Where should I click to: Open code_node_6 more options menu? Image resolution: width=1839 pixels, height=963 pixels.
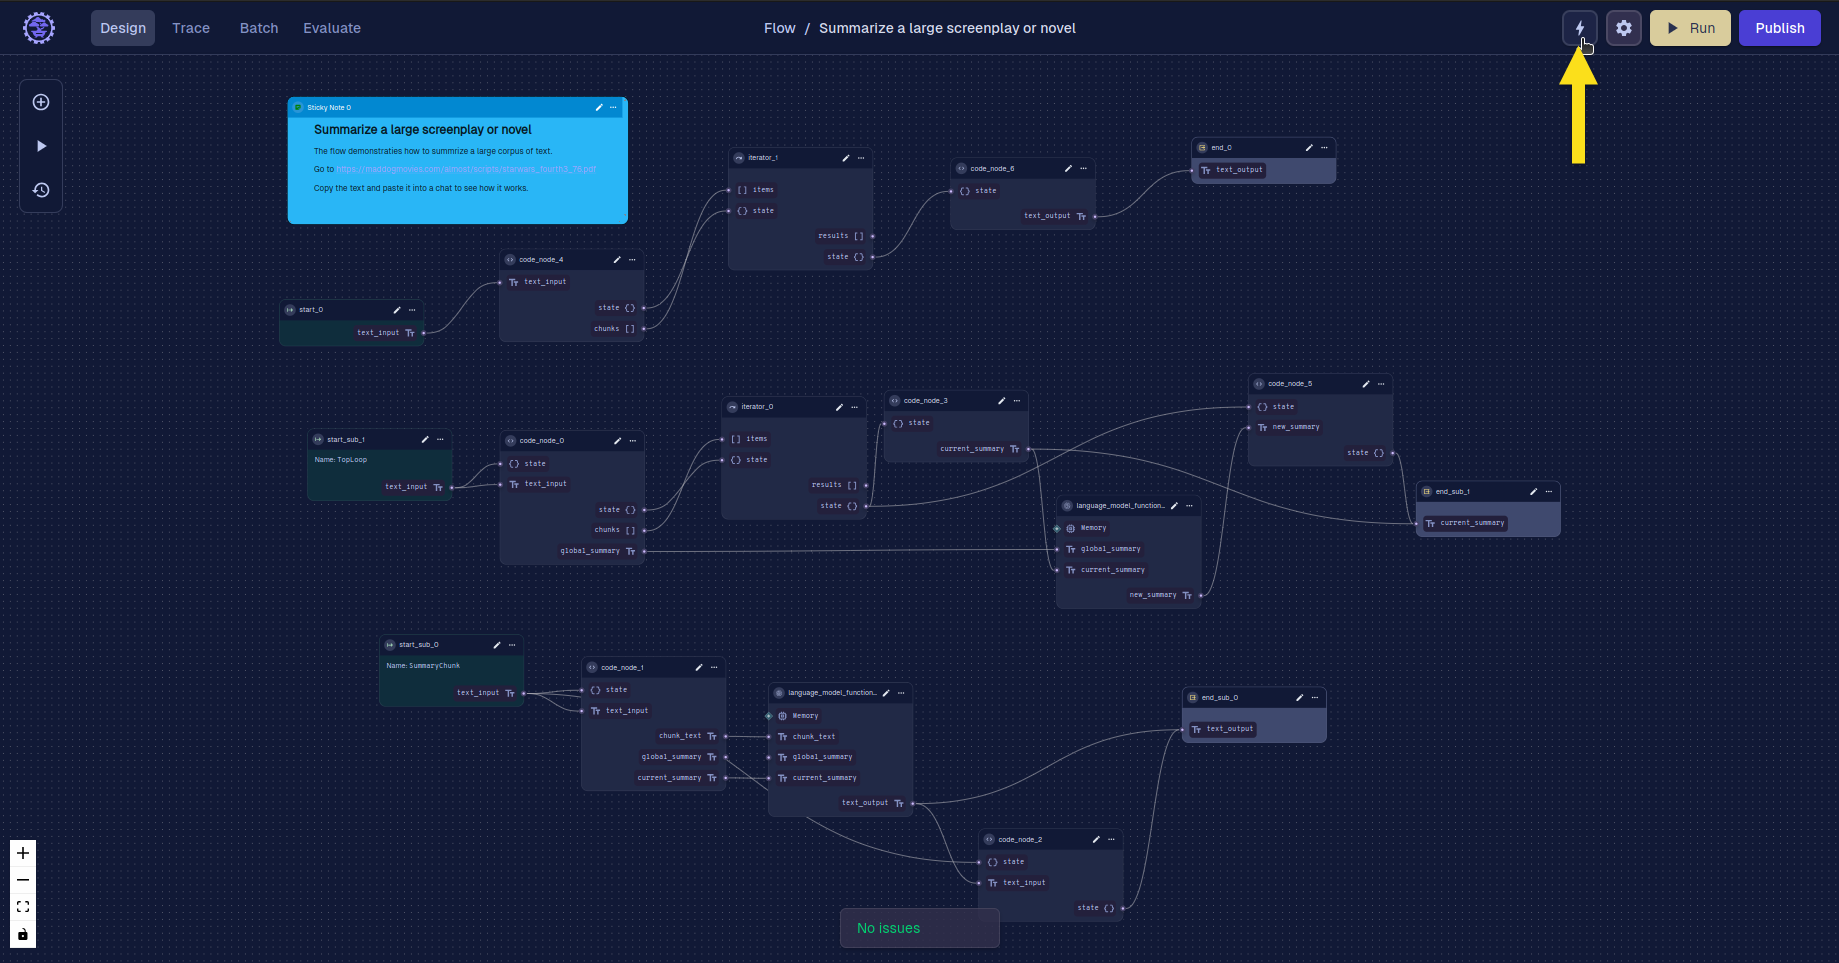[1083, 169]
